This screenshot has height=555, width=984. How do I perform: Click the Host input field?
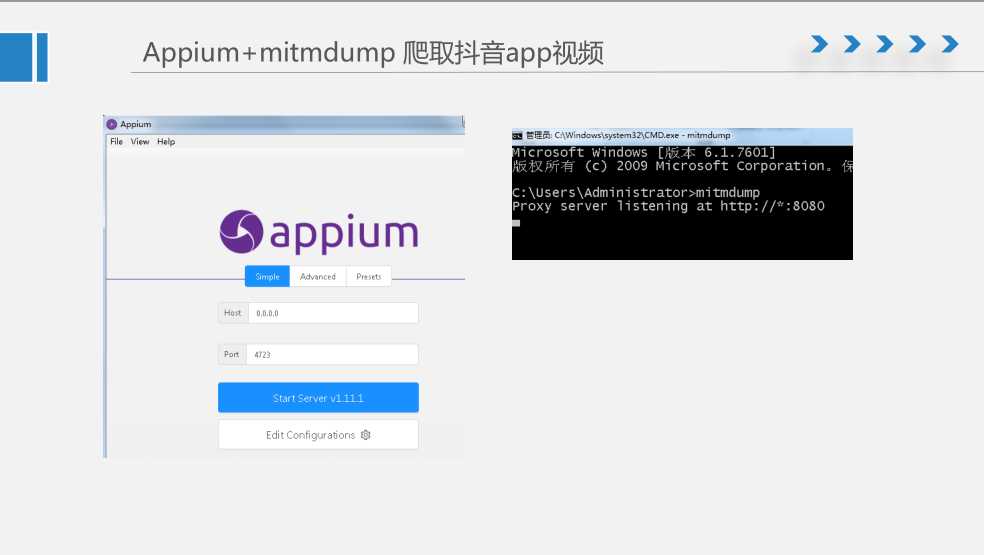point(333,313)
